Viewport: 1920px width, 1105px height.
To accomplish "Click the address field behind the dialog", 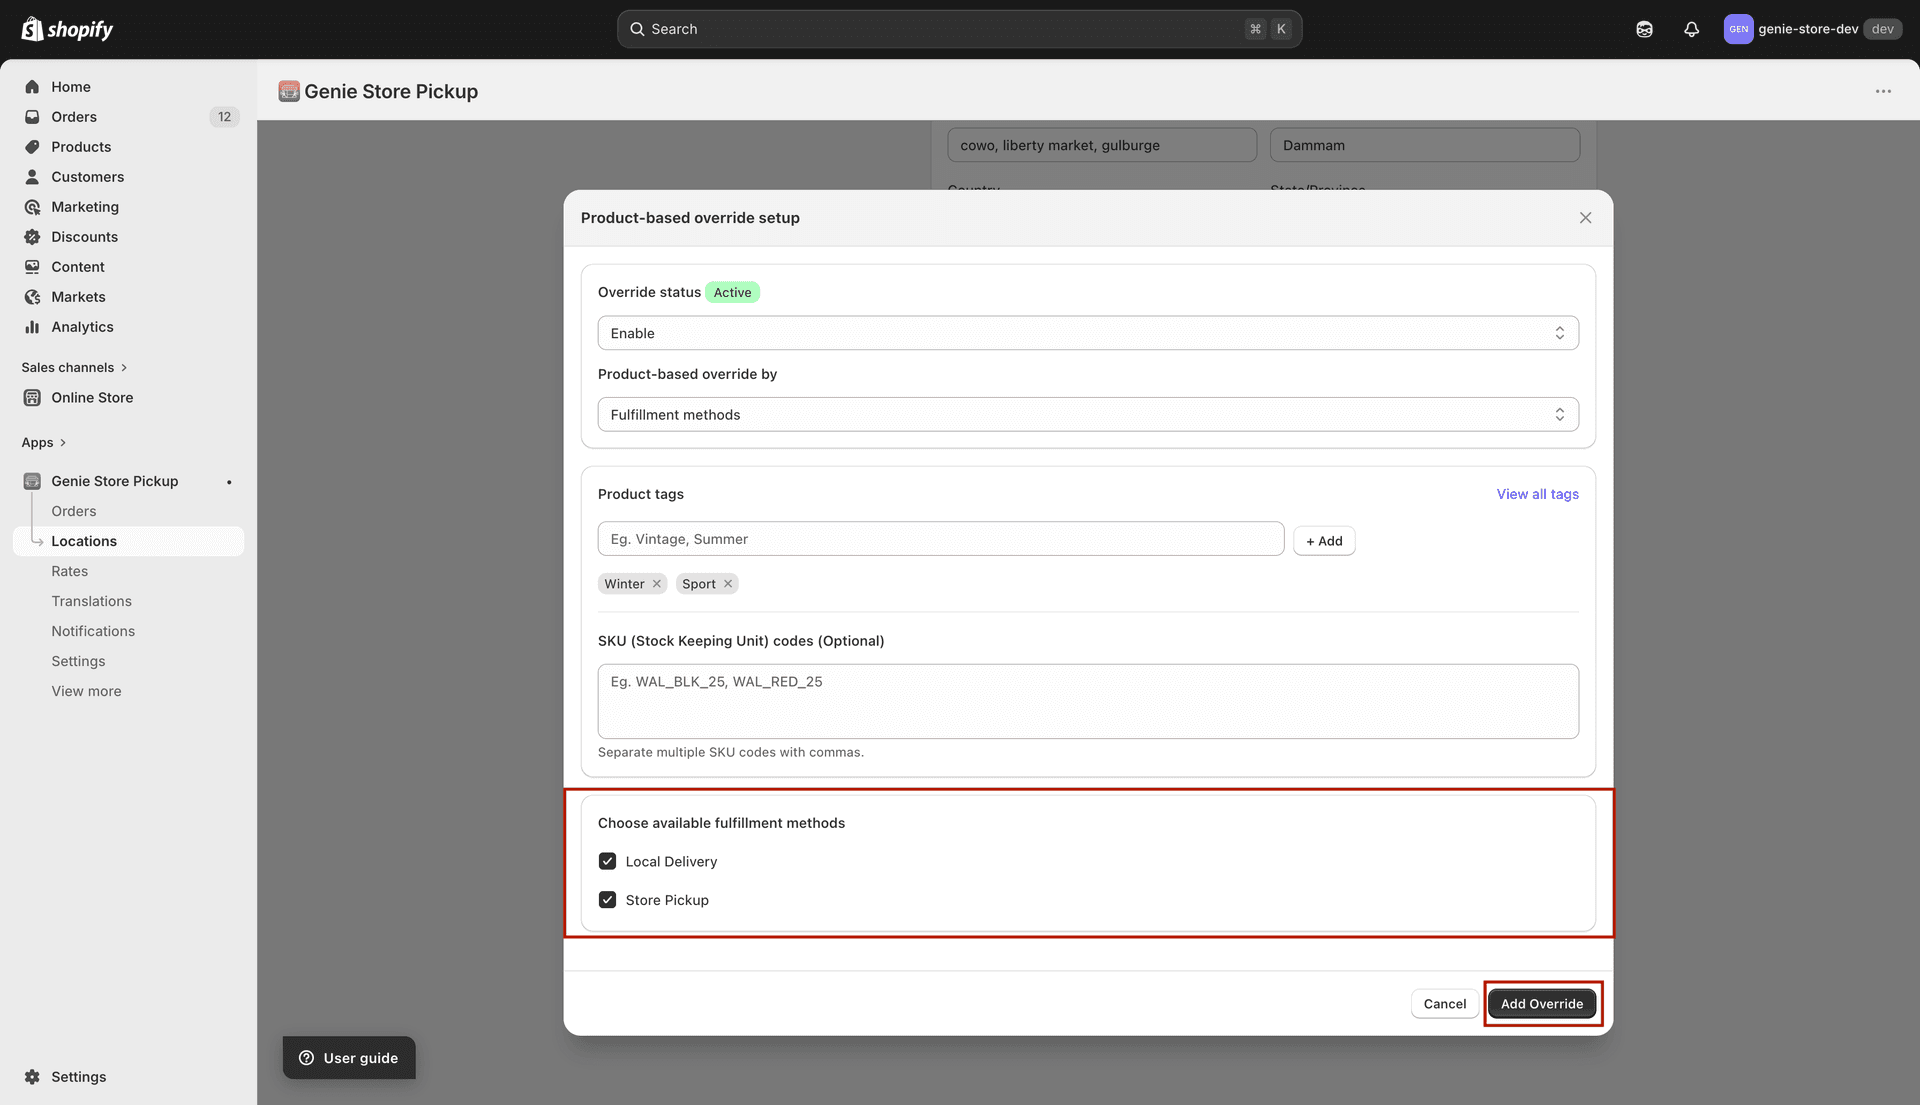I will [1102, 145].
